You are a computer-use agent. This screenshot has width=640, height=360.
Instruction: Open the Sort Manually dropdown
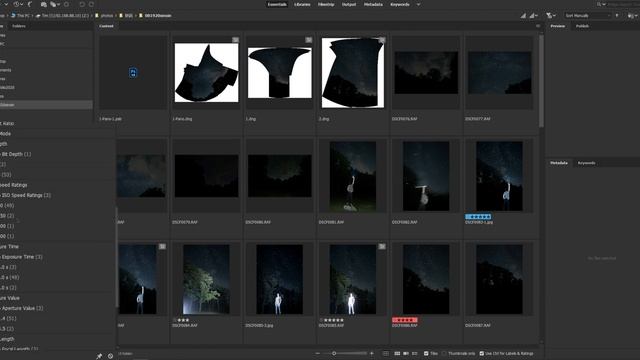click(587, 16)
